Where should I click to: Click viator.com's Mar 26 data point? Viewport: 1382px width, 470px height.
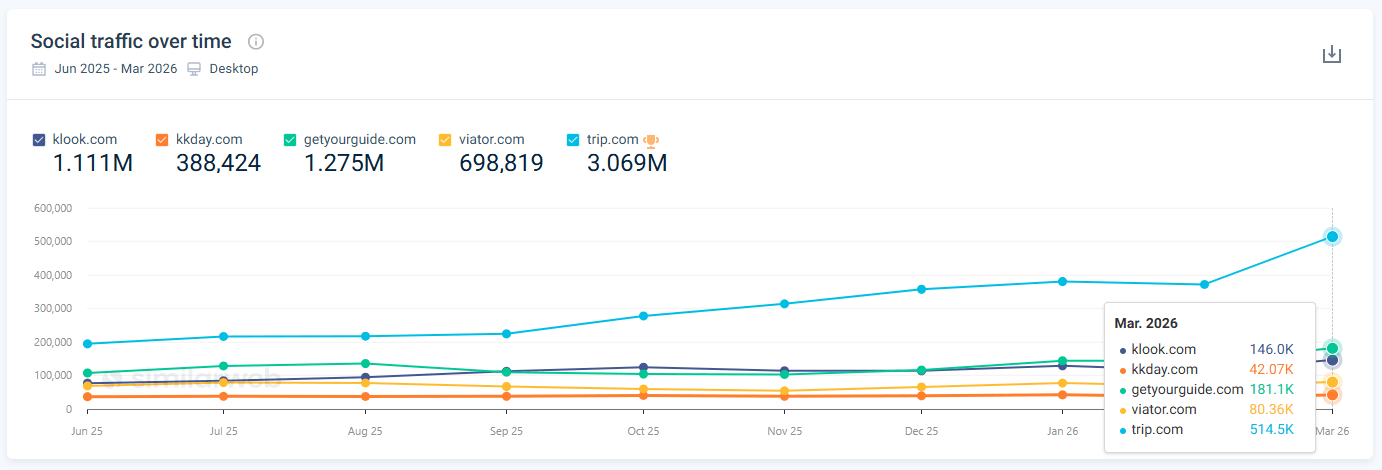1332,382
